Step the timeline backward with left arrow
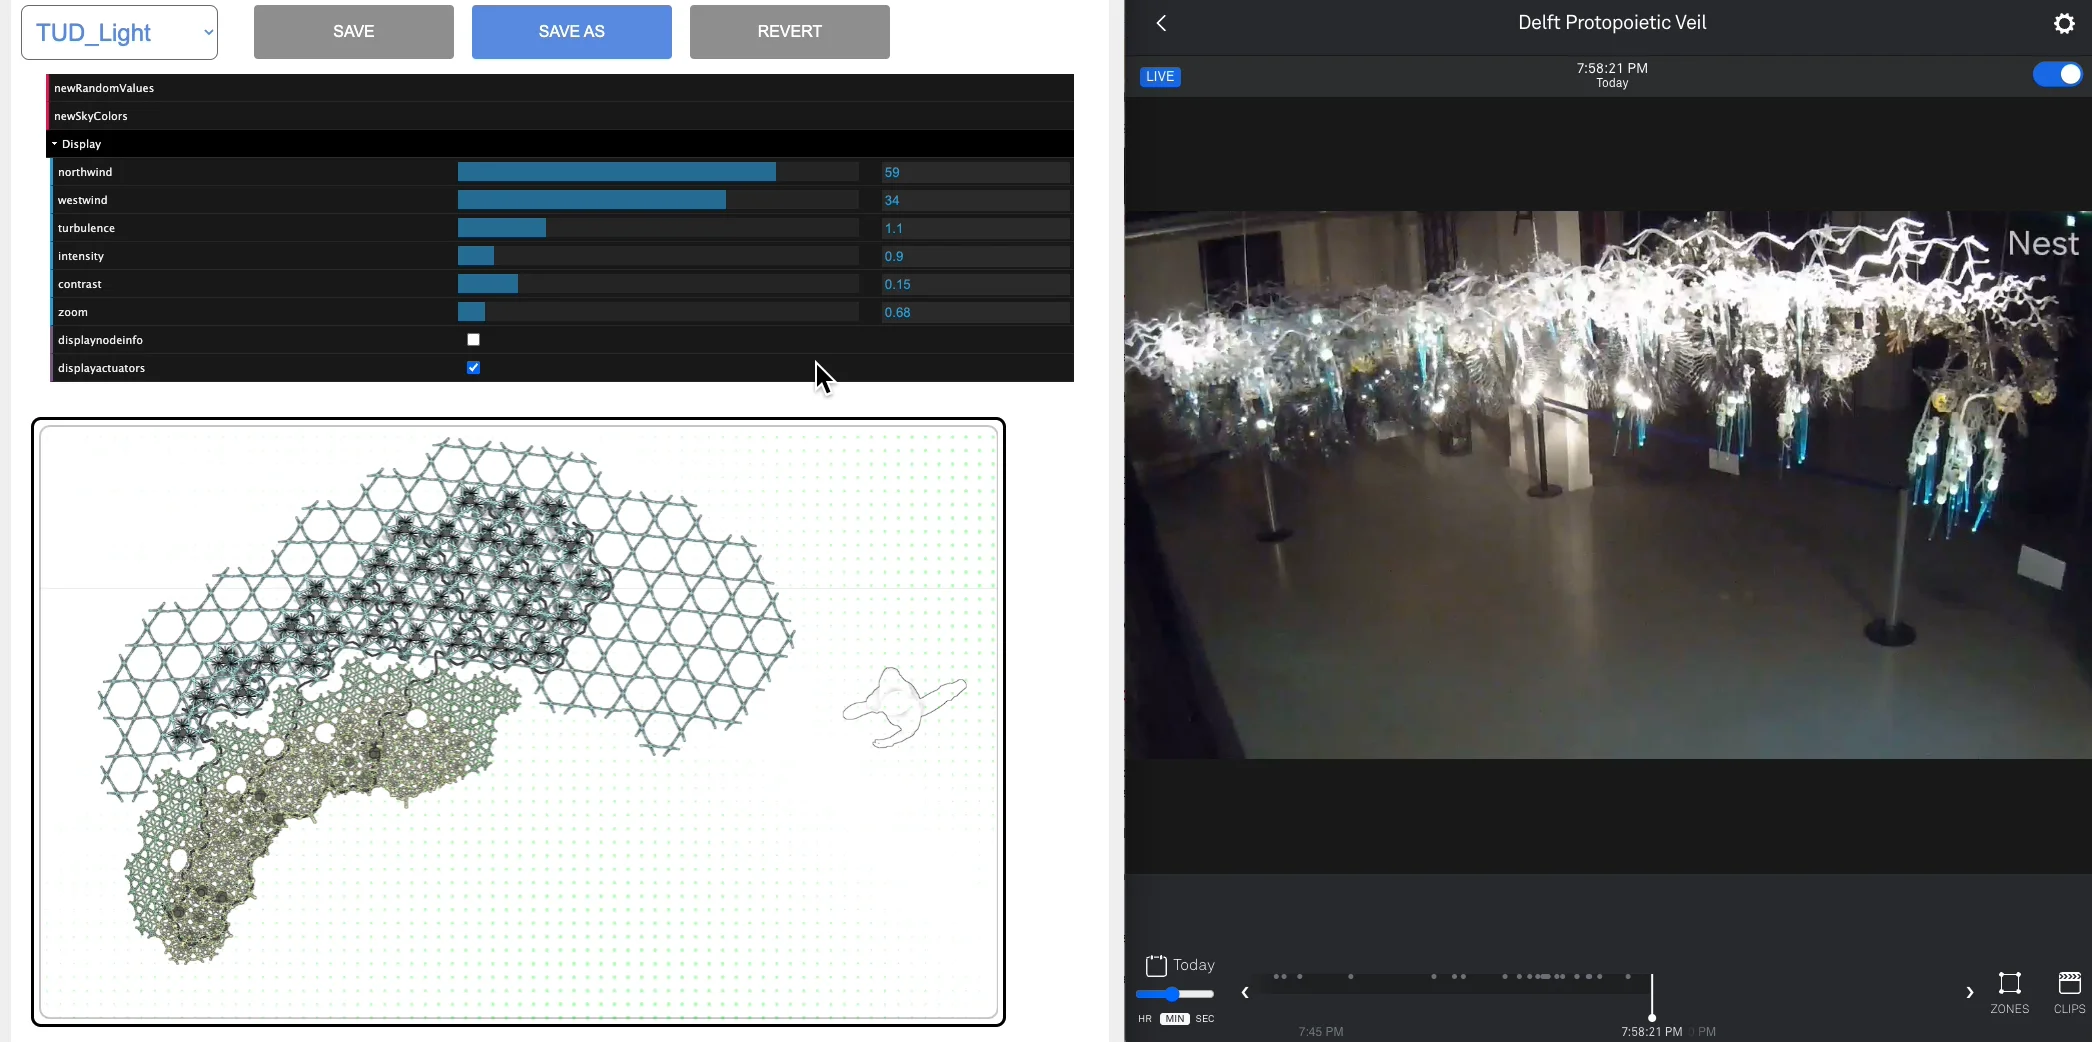This screenshot has height=1042, width=2092. [1245, 993]
